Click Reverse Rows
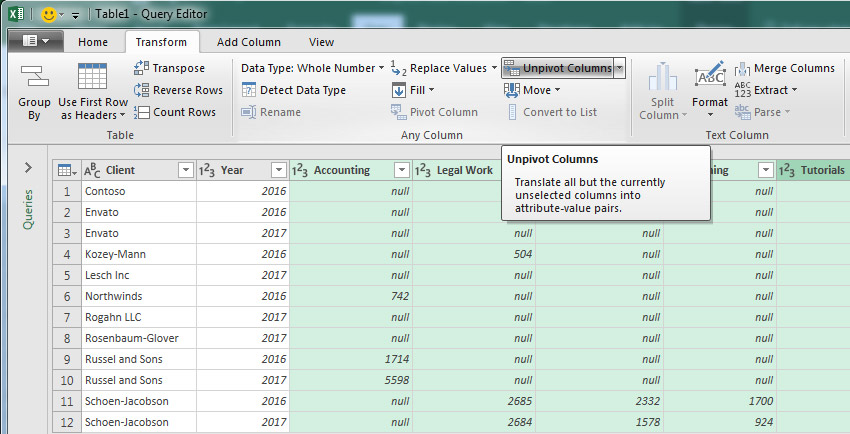Viewport: 850px width, 434px height. tap(178, 90)
